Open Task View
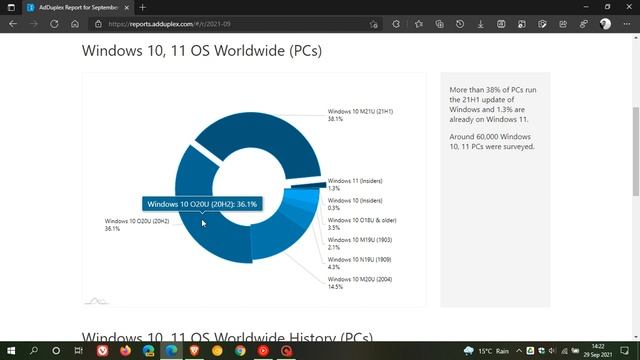The image size is (640, 360). click(x=78, y=351)
